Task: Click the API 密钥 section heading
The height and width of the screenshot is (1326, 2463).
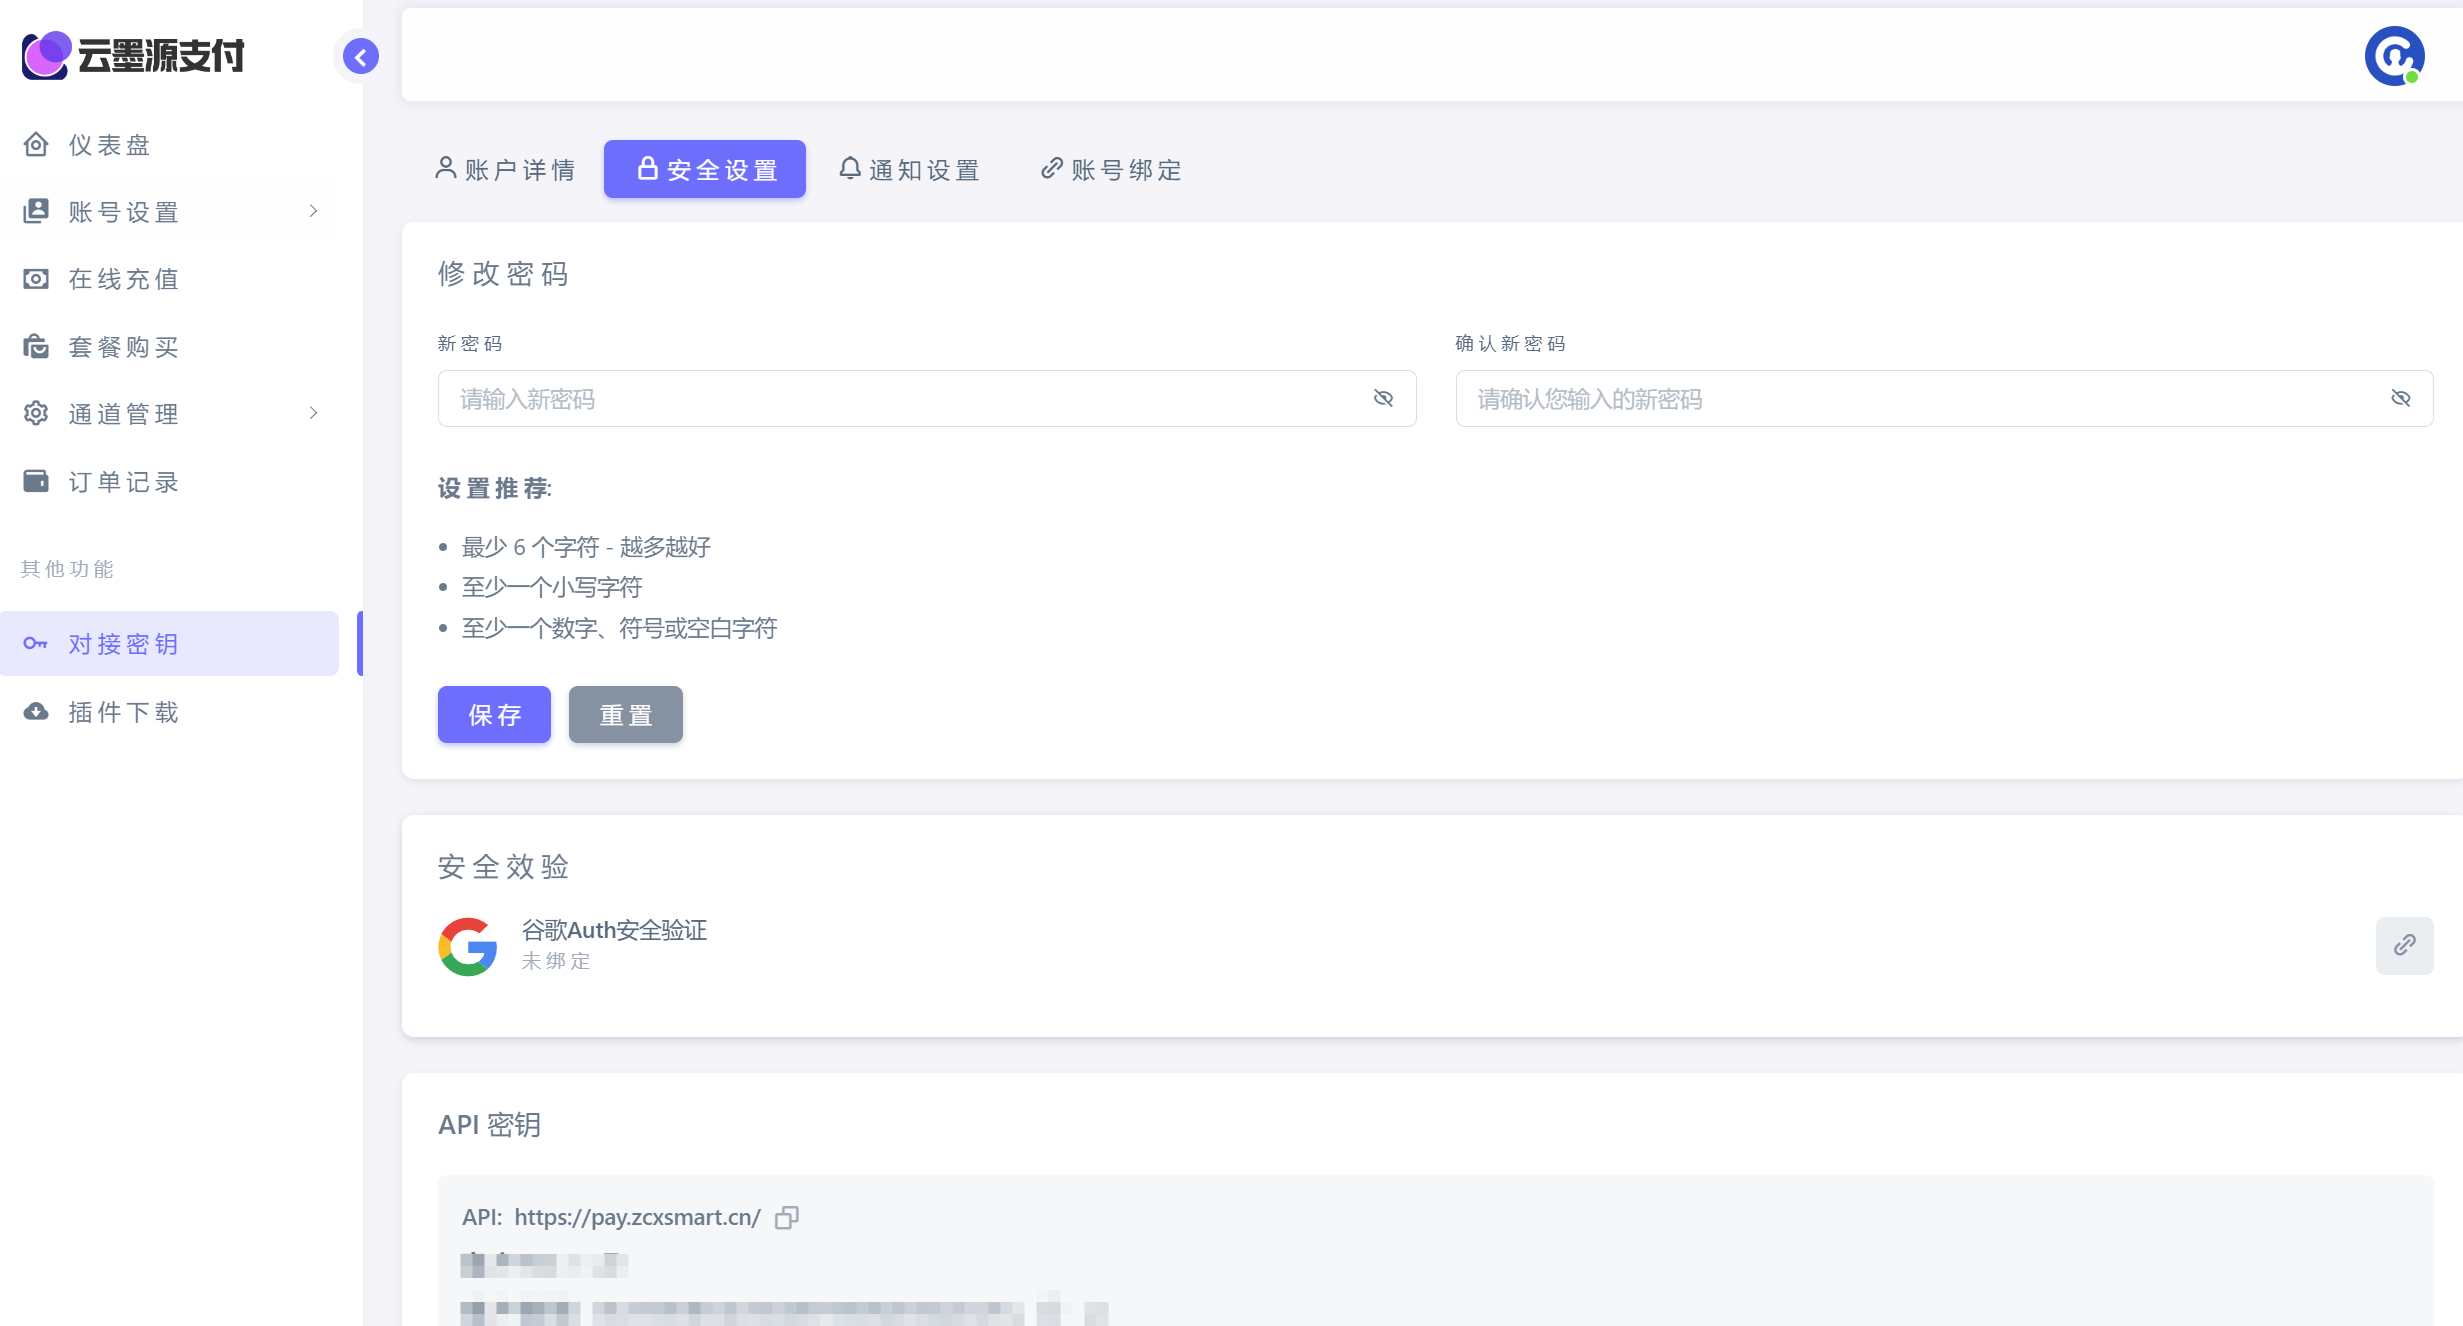Action: tap(490, 1125)
